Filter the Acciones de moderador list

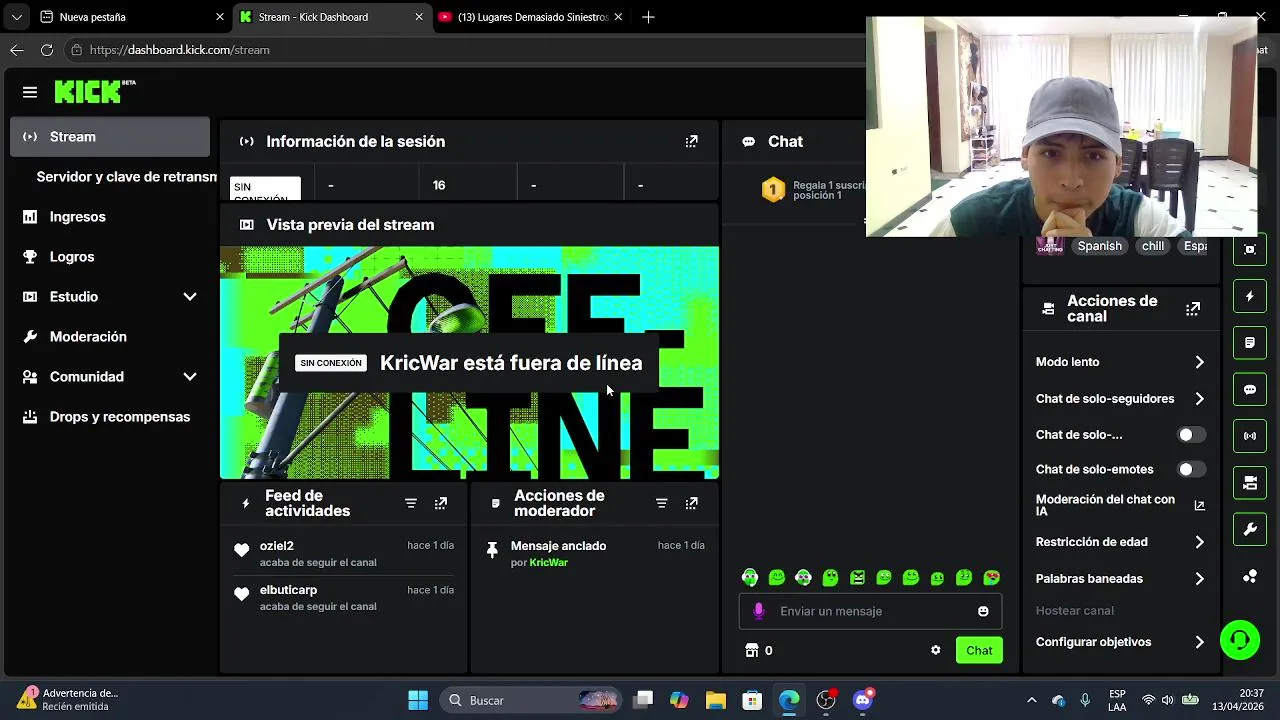661,503
